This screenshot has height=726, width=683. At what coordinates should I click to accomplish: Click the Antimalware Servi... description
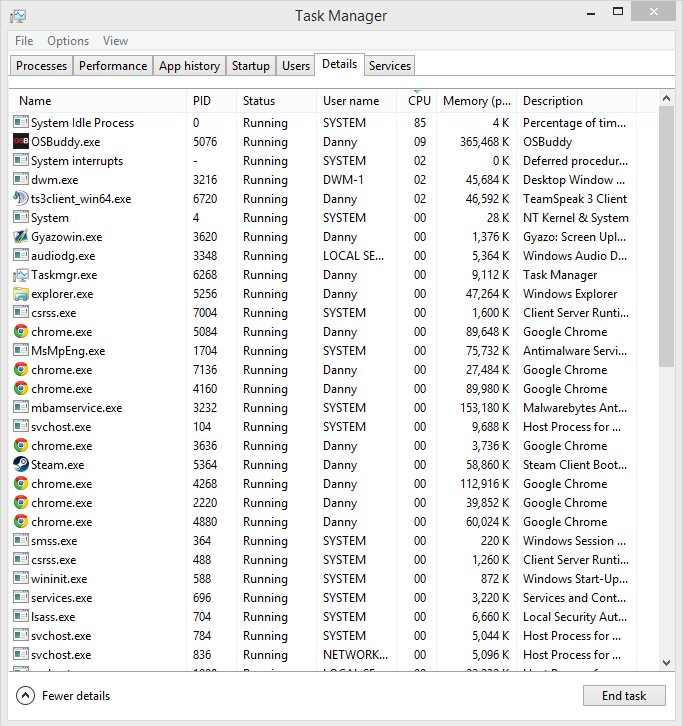tap(575, 350)
